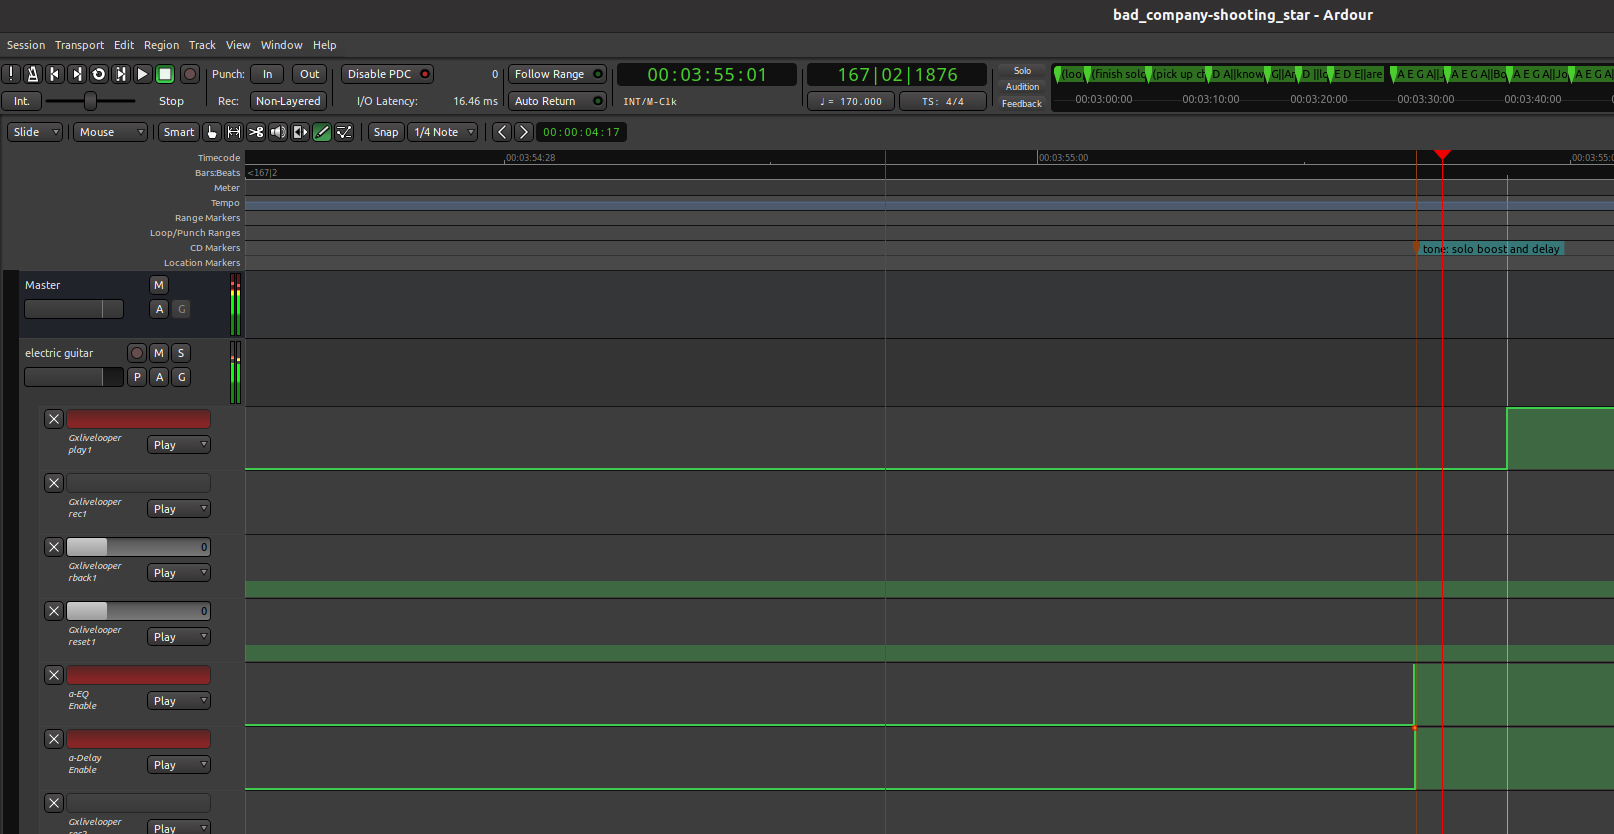This screenshot has width=1614, height=834.
Task: Toggle the metronome click button
Action: (x=33, y=74)
